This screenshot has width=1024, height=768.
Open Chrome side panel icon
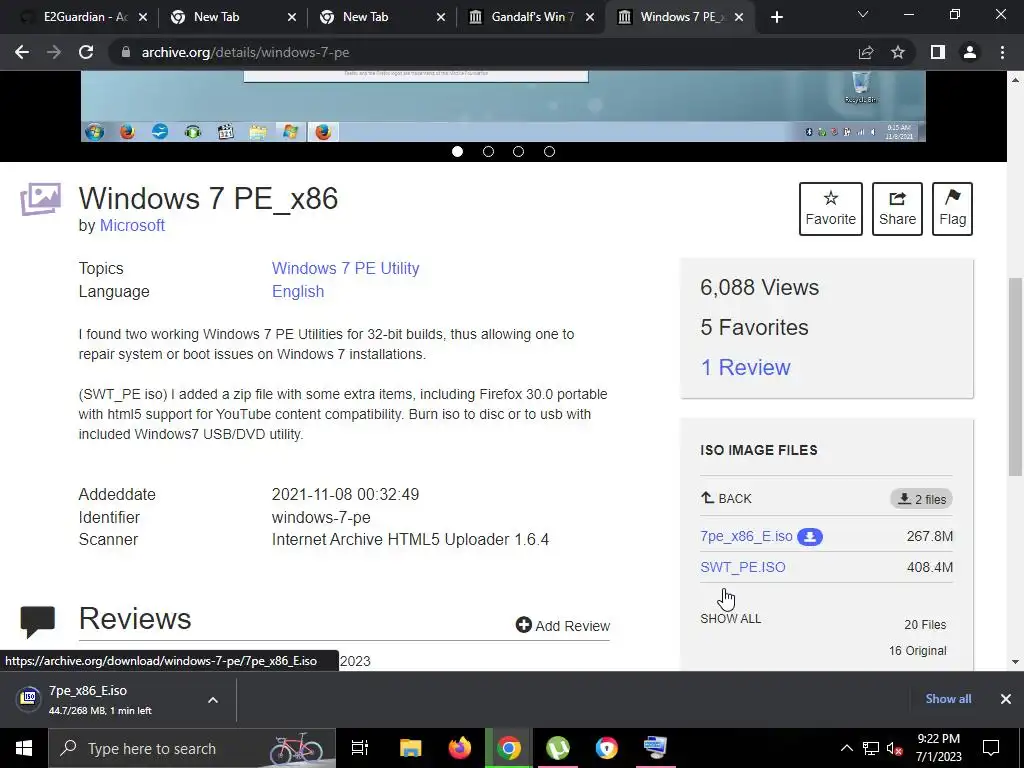pyautogui.click(x=938, y=52)
